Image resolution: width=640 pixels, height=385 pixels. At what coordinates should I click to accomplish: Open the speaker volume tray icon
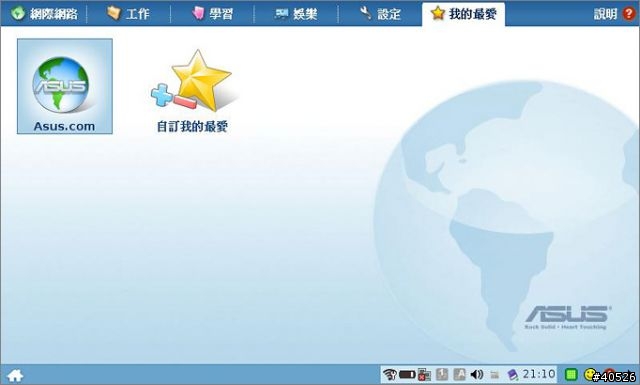coord(477,374)
